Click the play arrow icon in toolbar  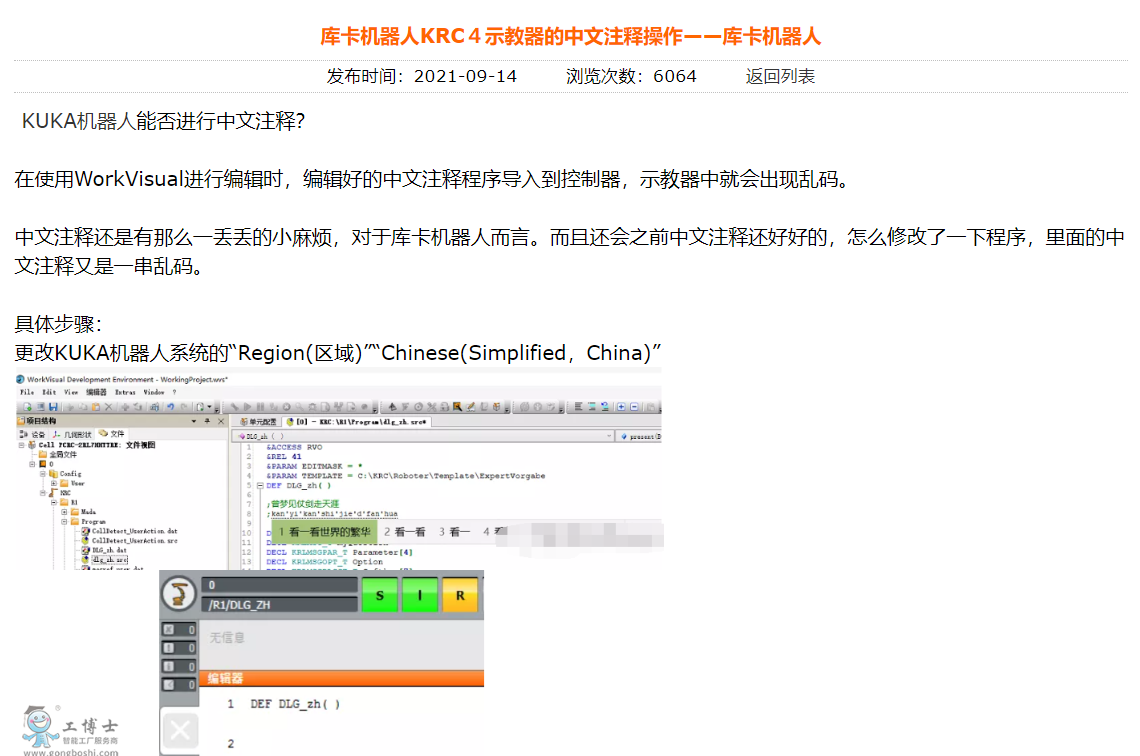tap(247, 407)
